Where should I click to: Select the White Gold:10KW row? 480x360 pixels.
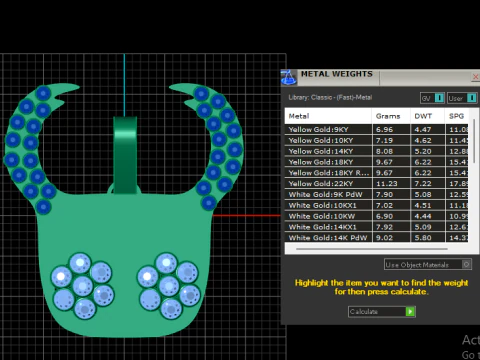coord(377,216)
